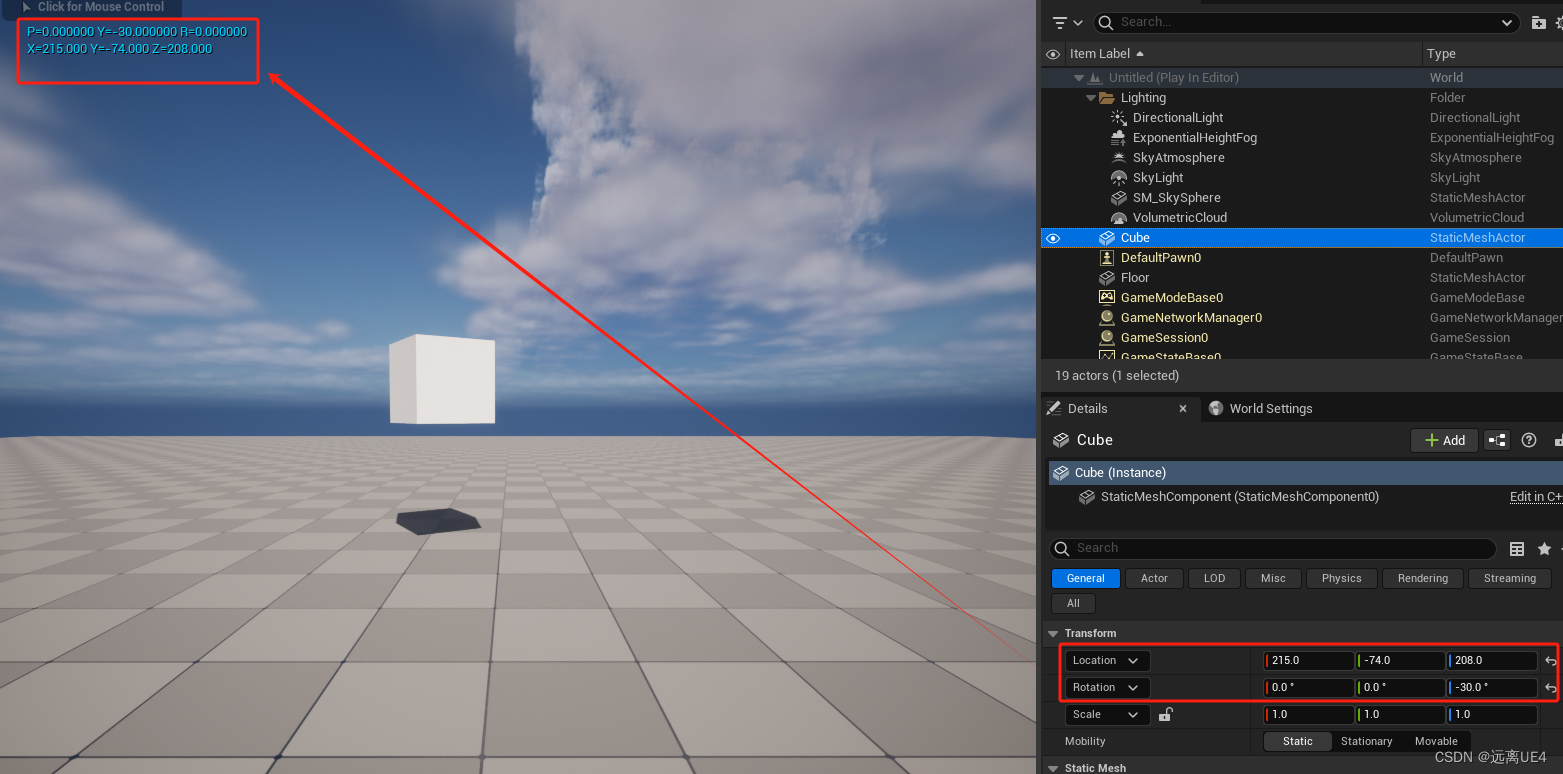The width and height of the screenshot is (1563, 774).
Task: Toggle Cube visibility eye in Outliner
Action: pyautogui.click(x=1052, y=238)
